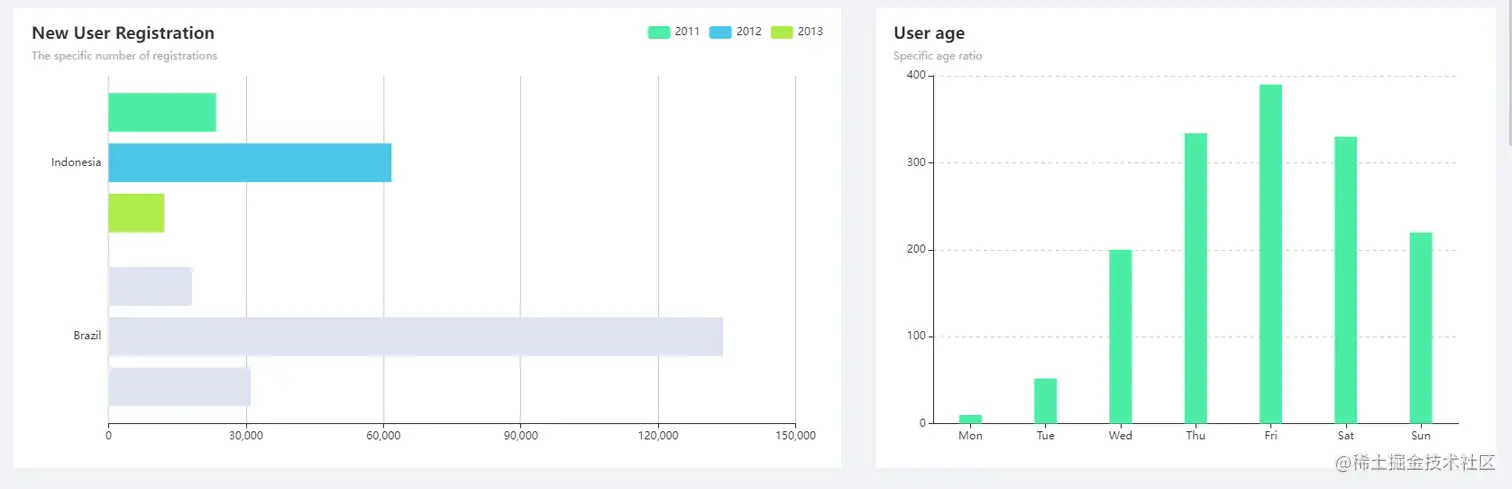Click the green 2011 legend swatch
Viewport: 1512px width, 489px height.
pos(659,32)
